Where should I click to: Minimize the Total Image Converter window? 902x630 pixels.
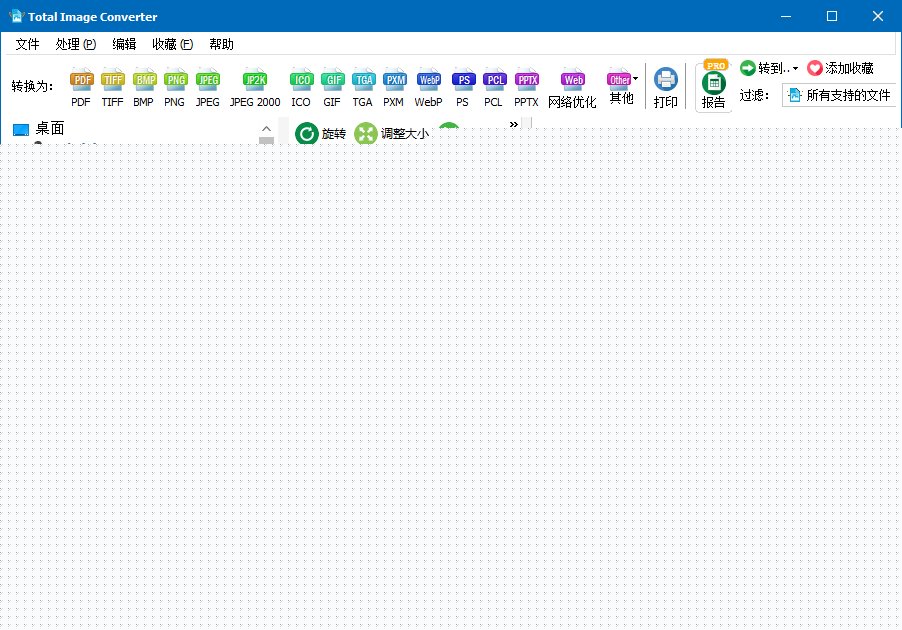pyautogui.click(x=786, y=16)
